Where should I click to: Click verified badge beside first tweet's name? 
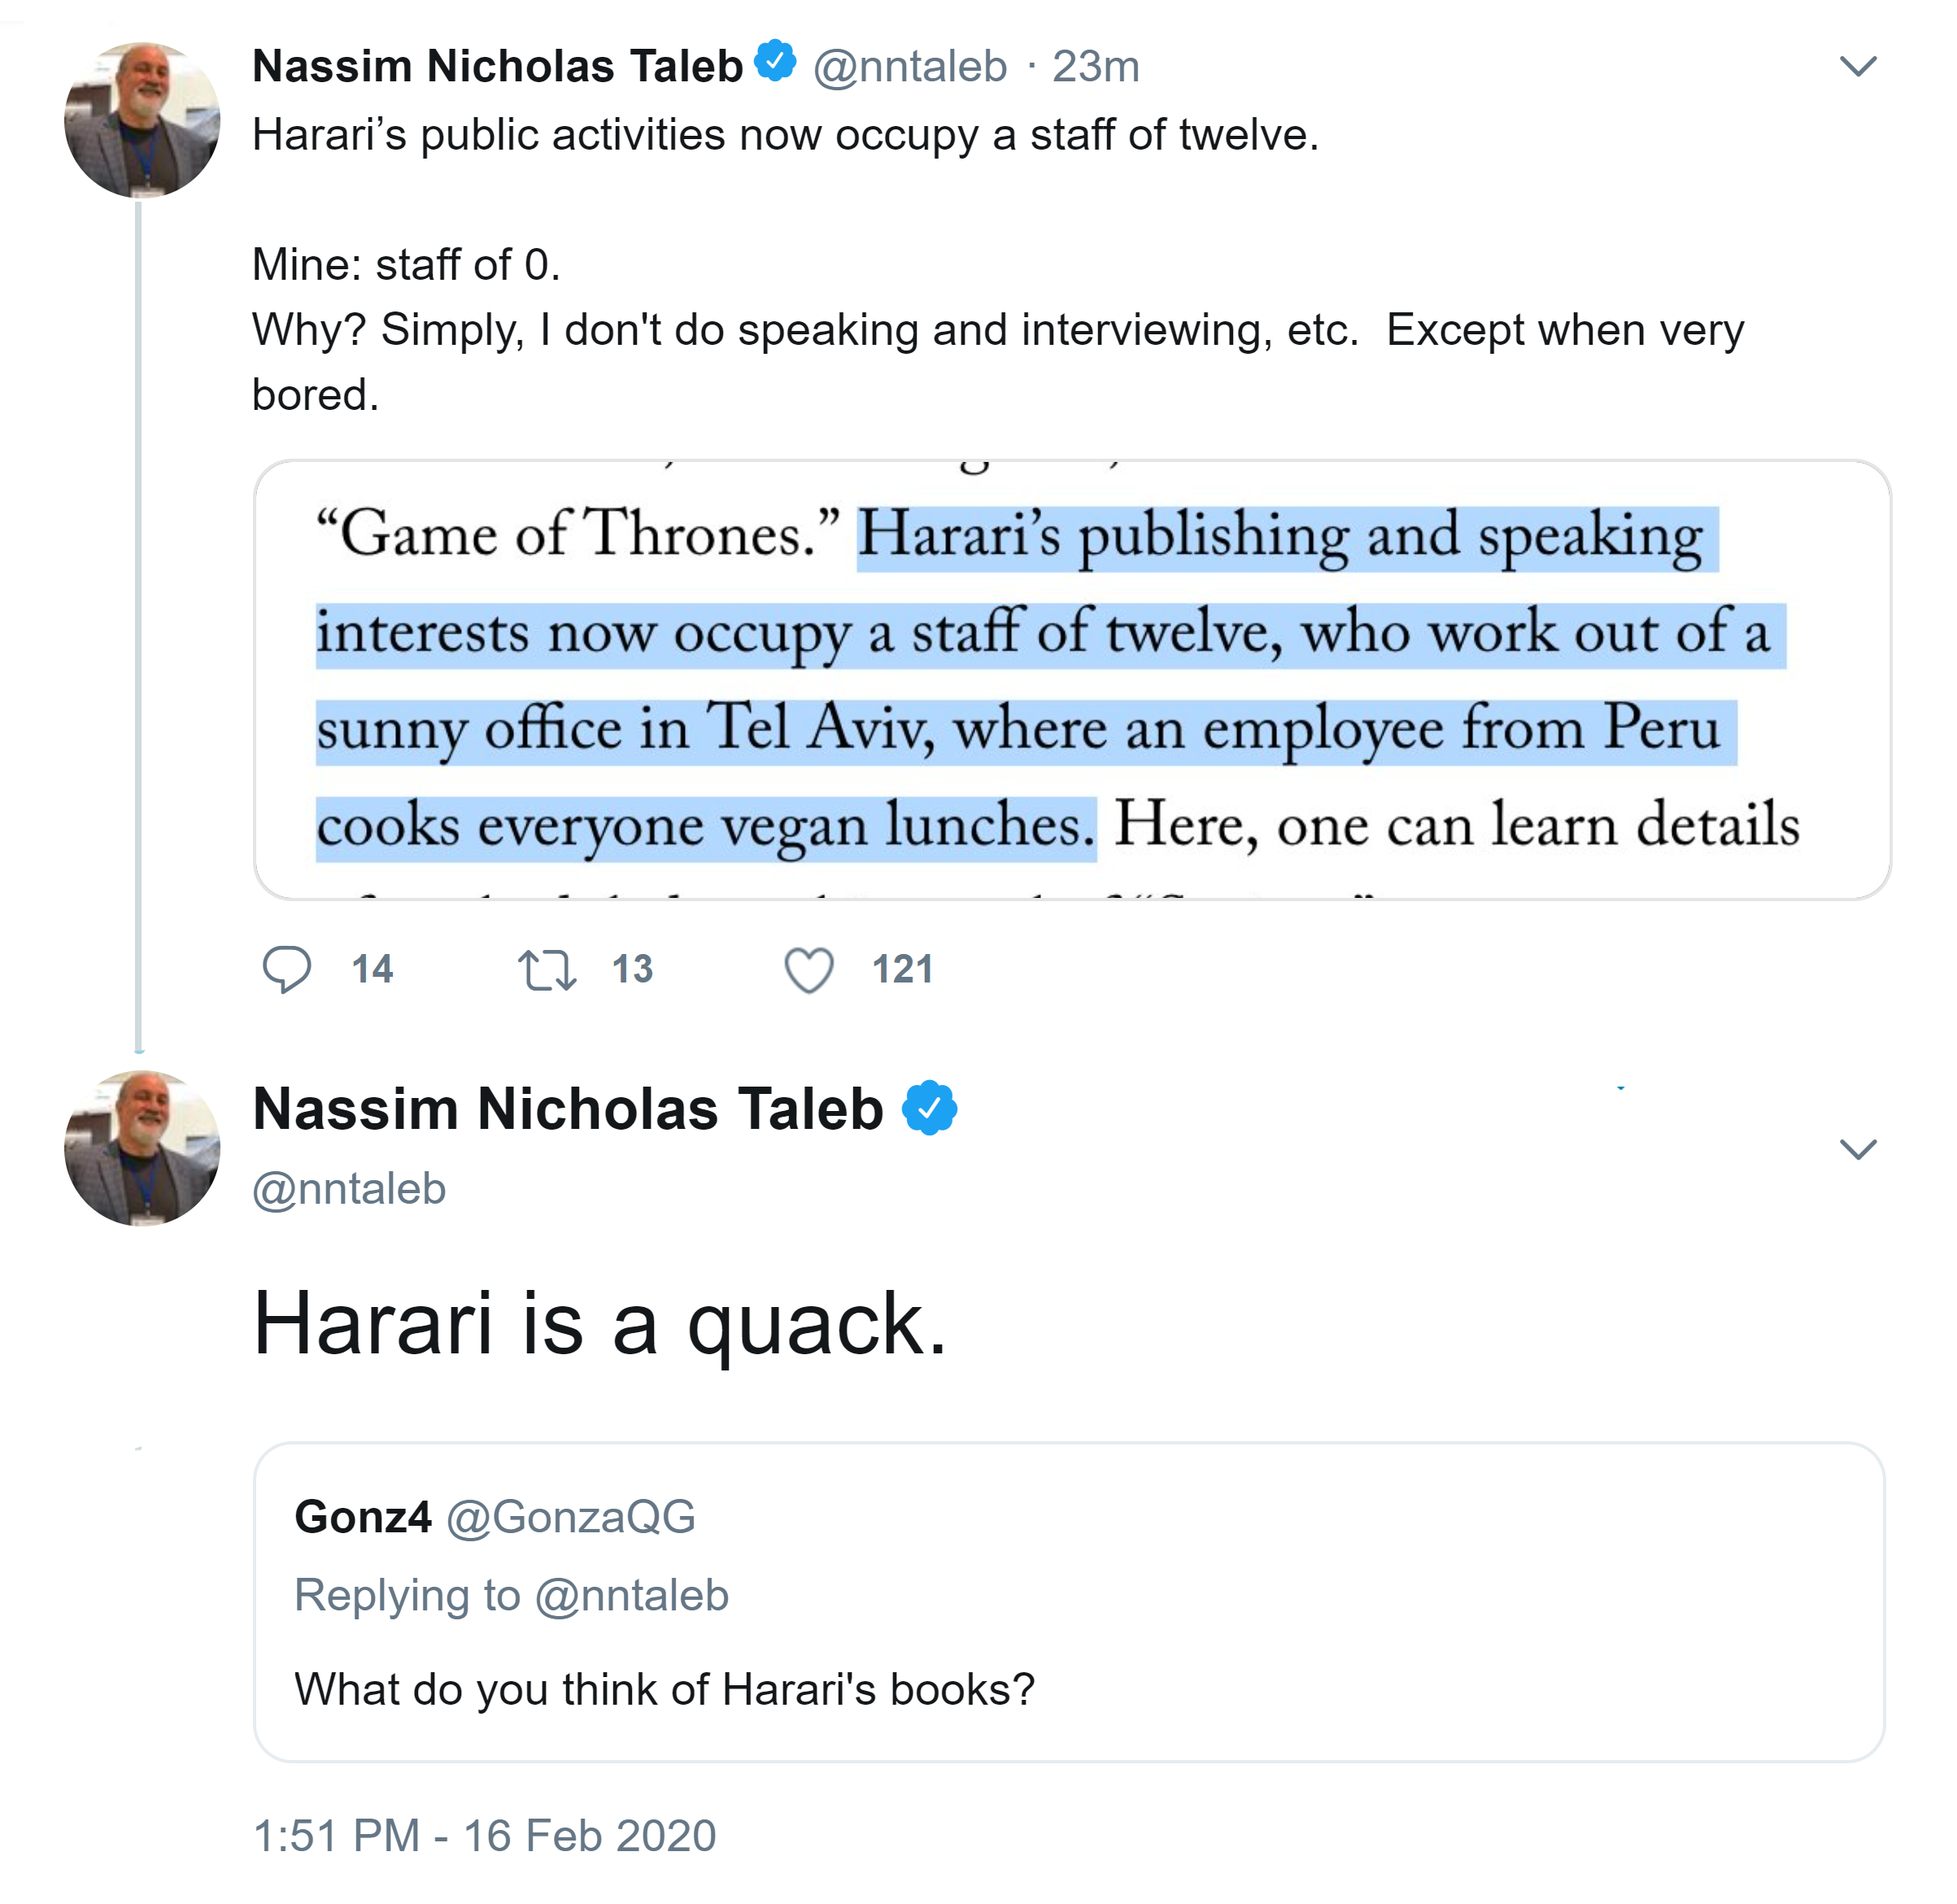(x=775, y=62)
